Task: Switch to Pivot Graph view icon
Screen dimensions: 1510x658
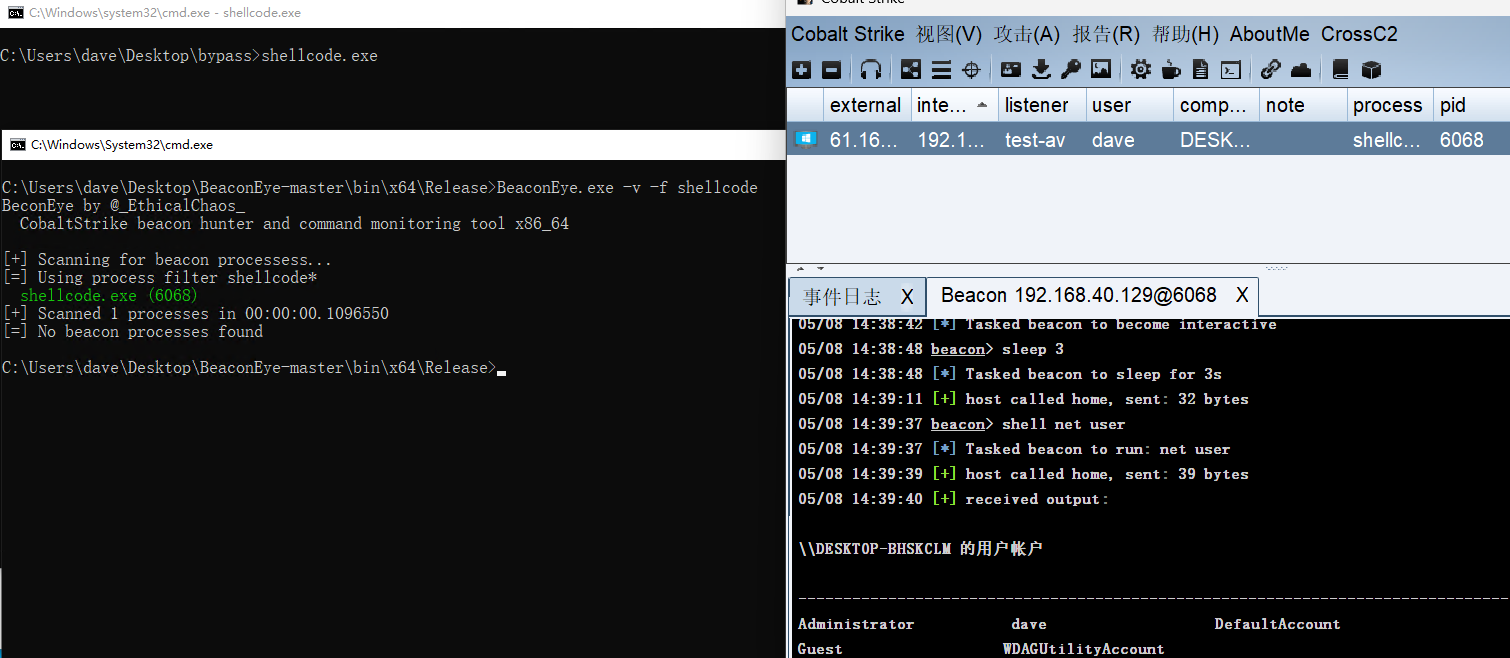Action: click(911, 70)
